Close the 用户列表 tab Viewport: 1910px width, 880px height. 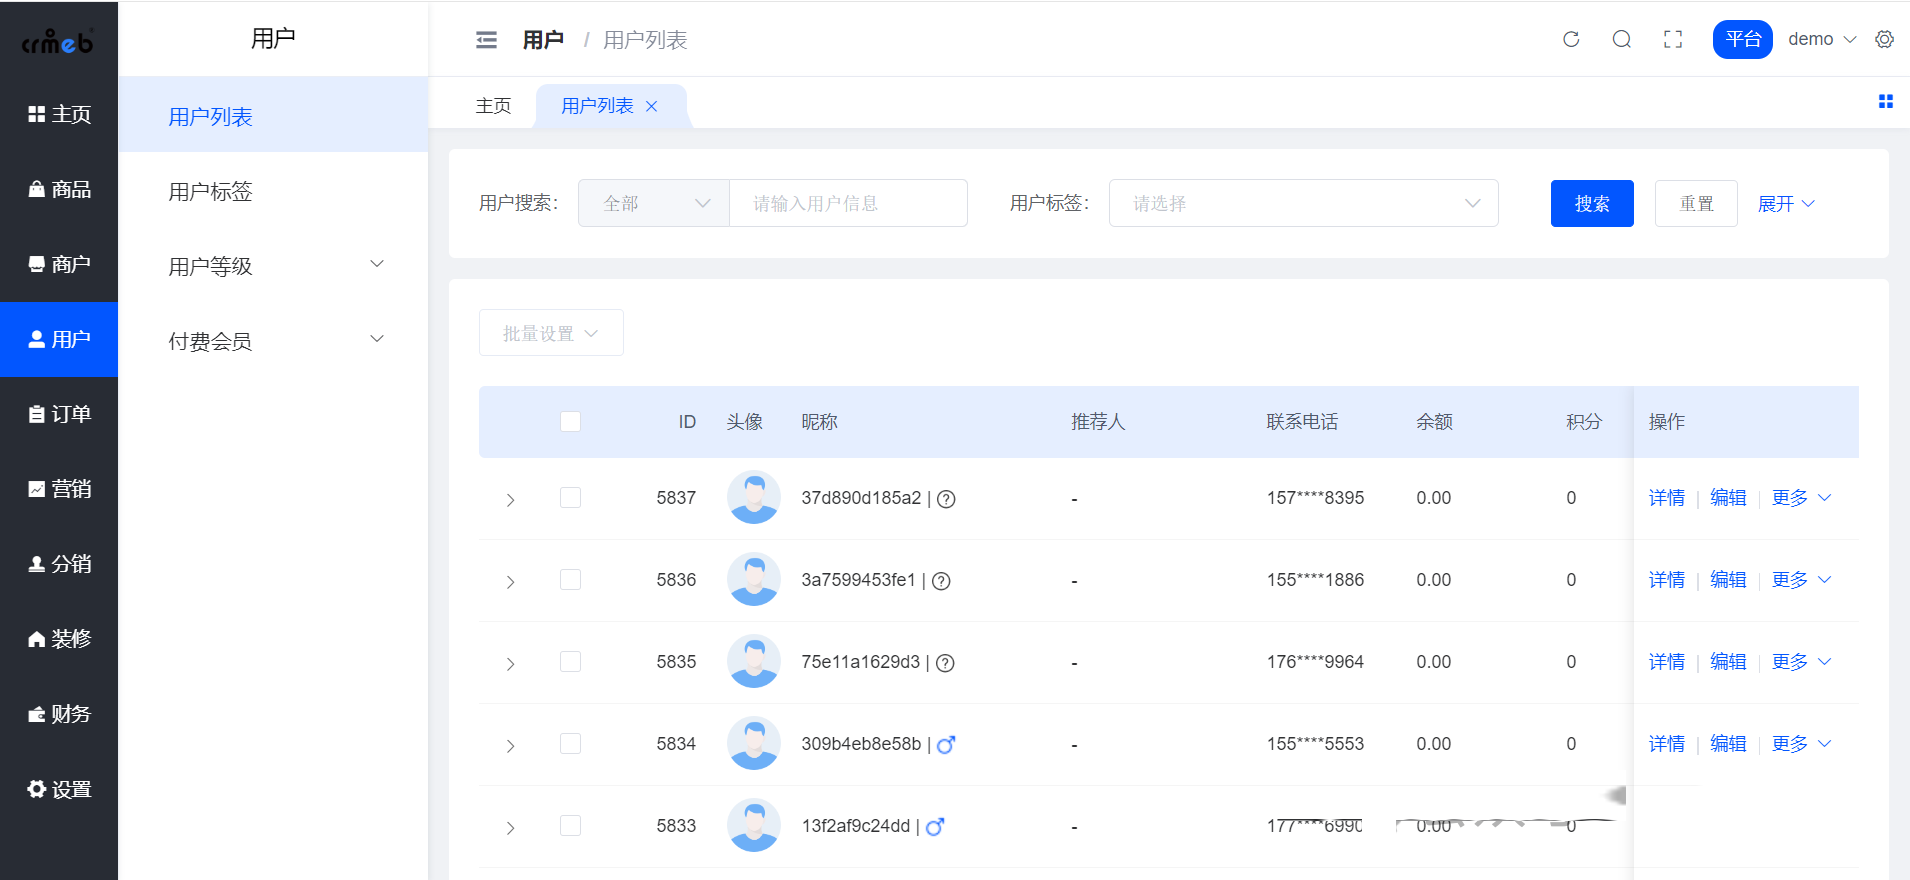[x=652, y=106]
